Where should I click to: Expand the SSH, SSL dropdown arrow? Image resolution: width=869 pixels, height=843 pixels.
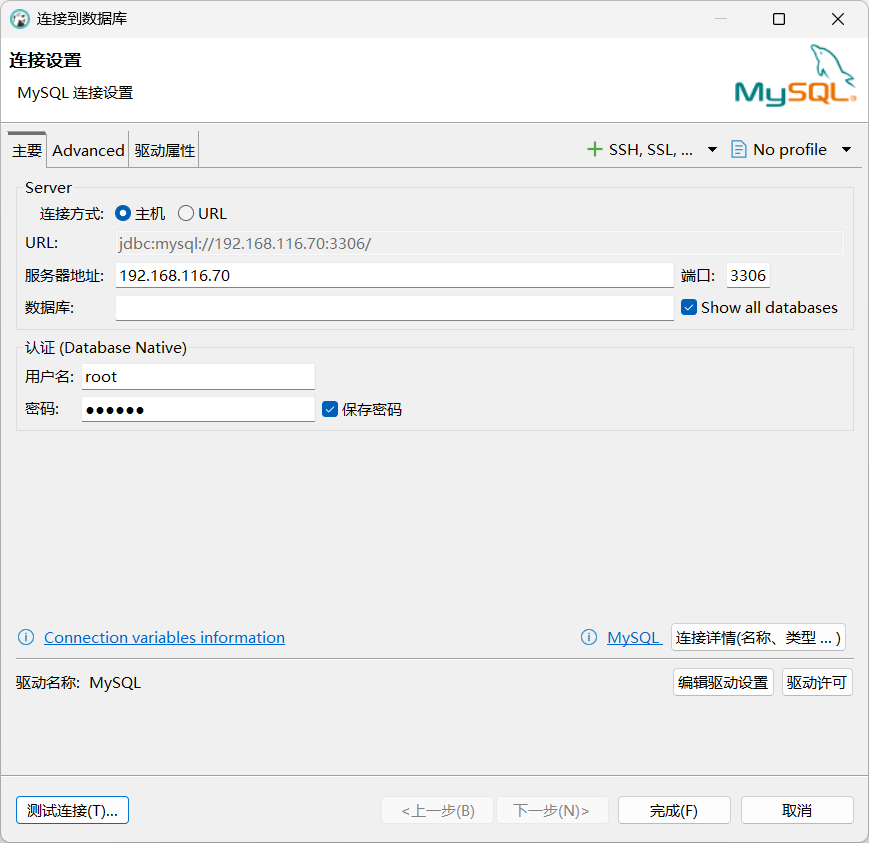712,150
